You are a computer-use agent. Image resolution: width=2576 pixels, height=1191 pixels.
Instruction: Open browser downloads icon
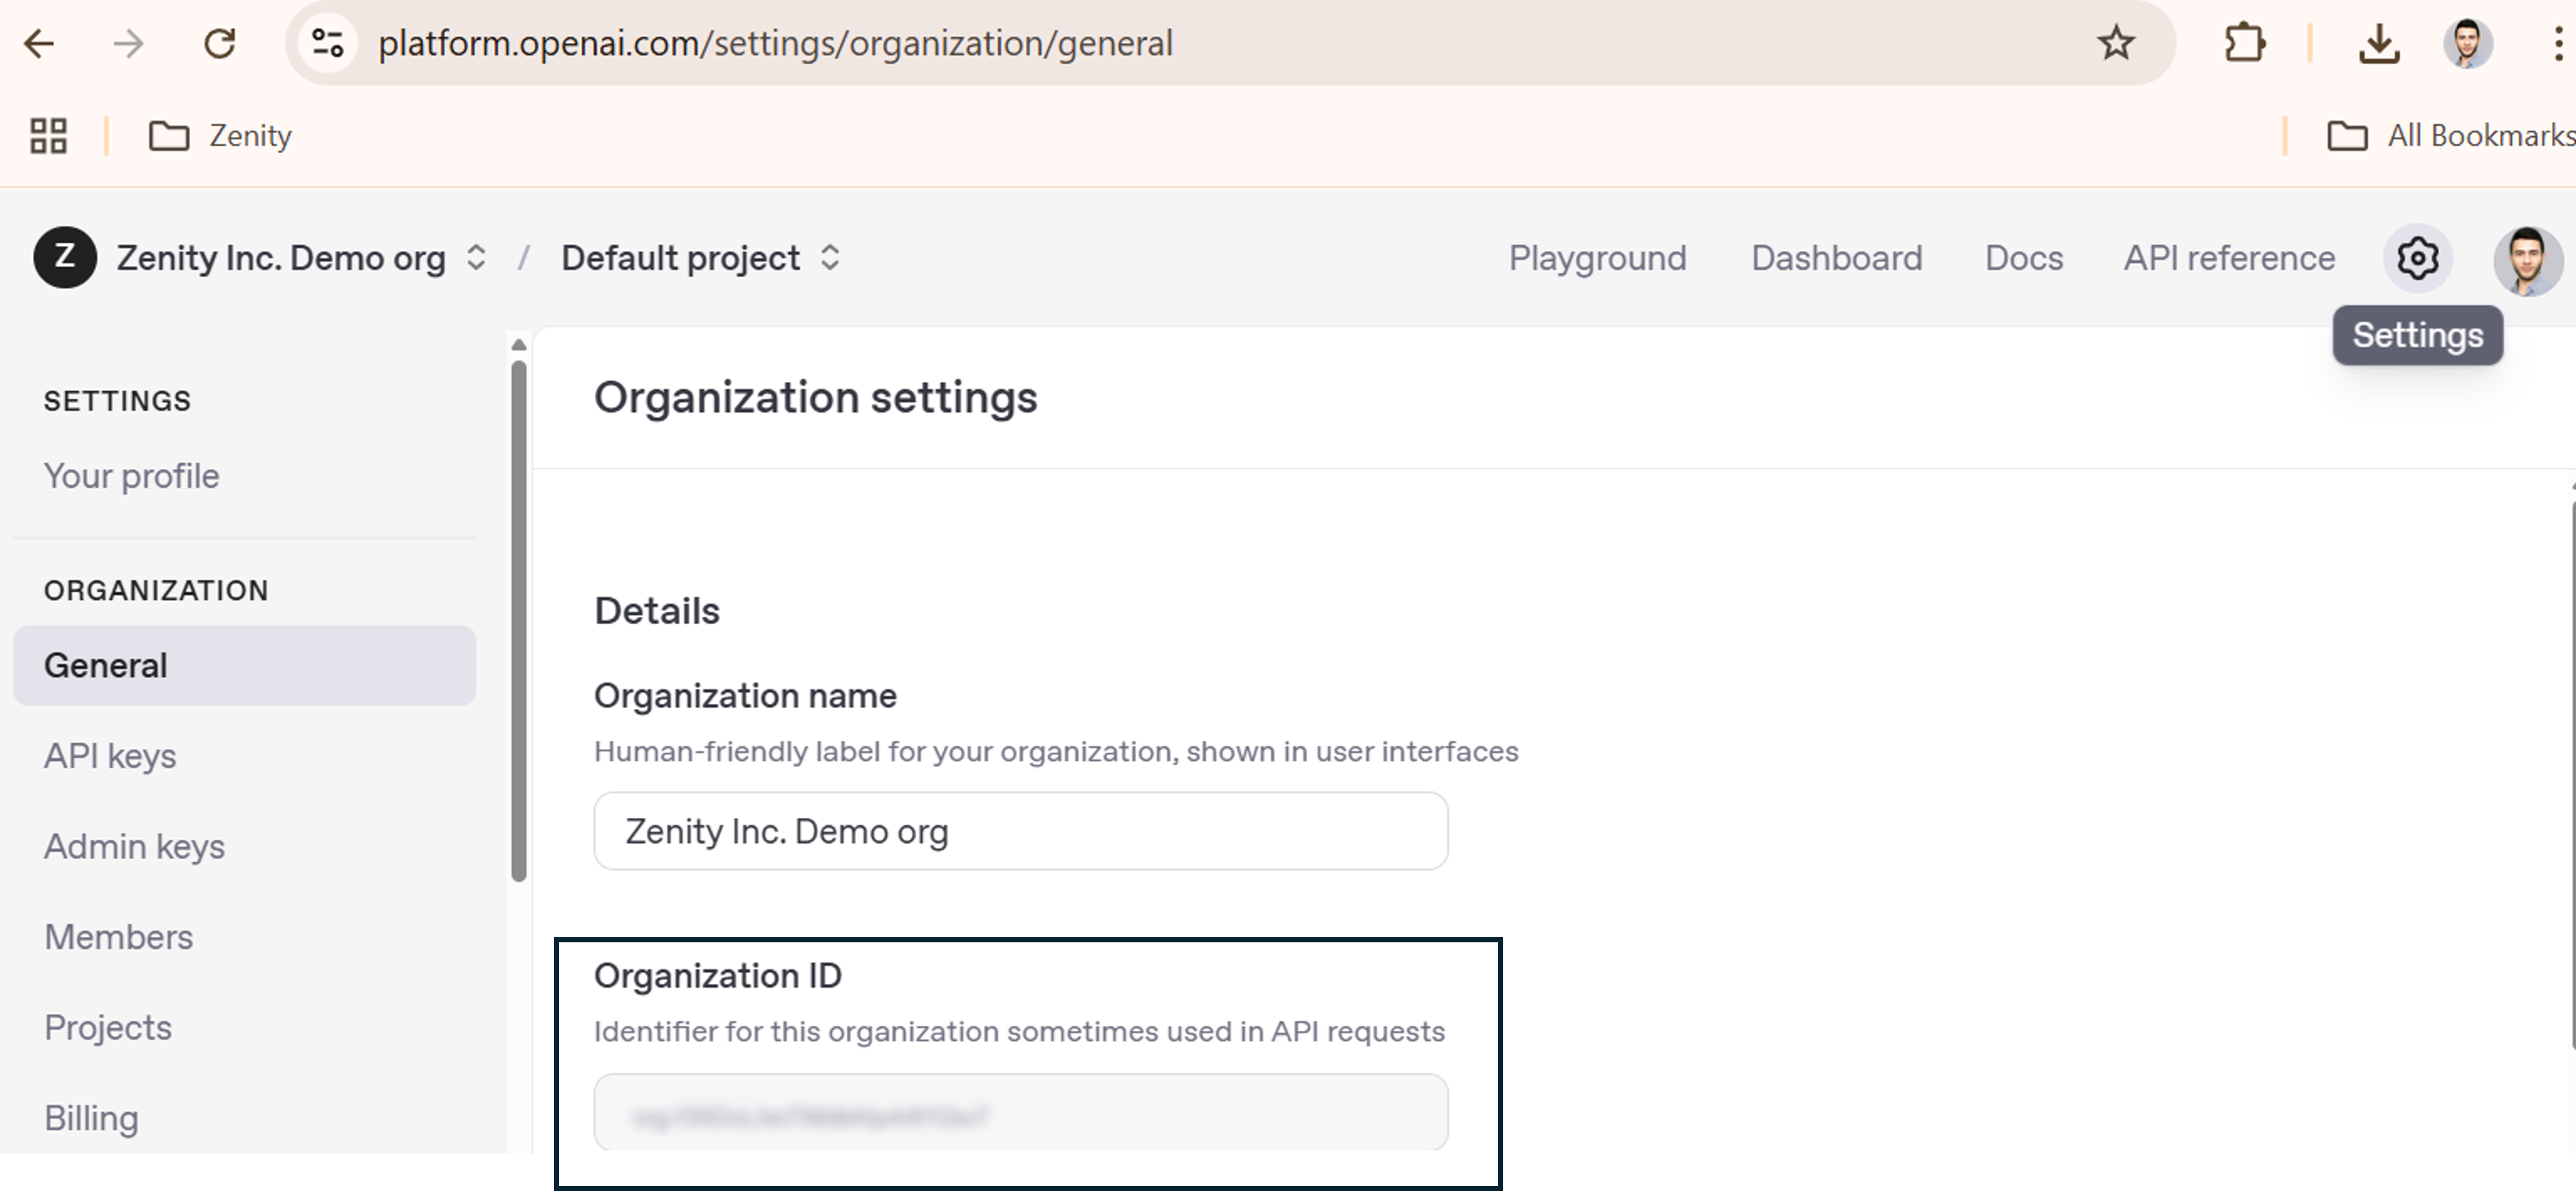coord(2378,43)
